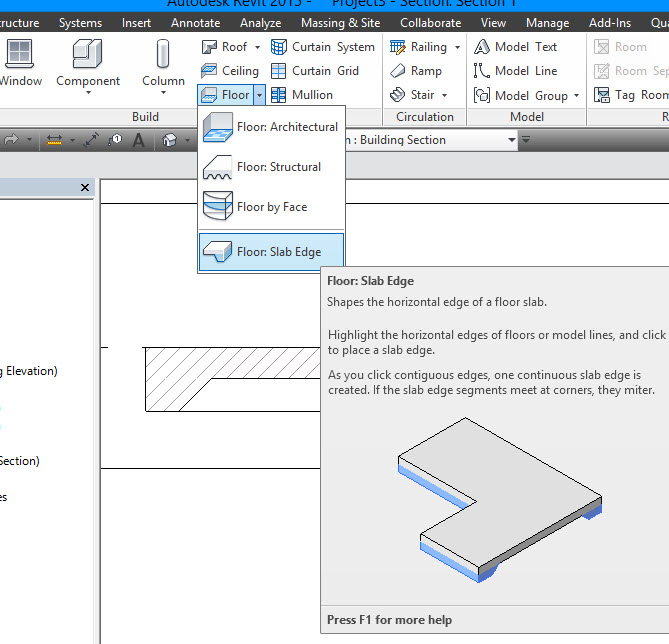
Task: Click the 'Circulation' panel title
Action: pyautogui.click(x=425, y=117)
